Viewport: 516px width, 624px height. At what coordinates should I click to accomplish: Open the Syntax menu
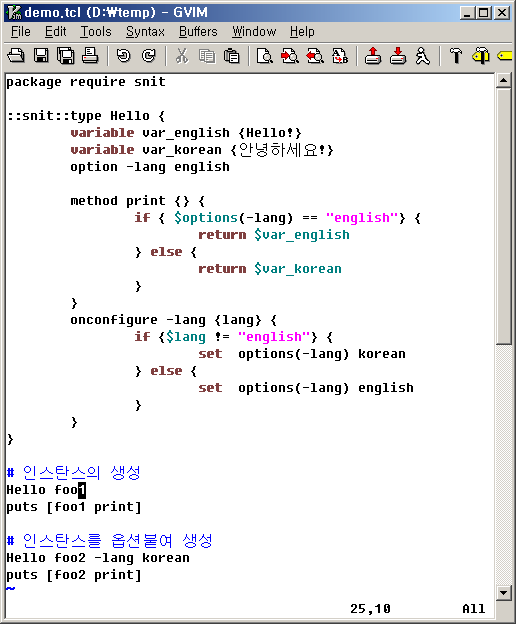point(145,31)
